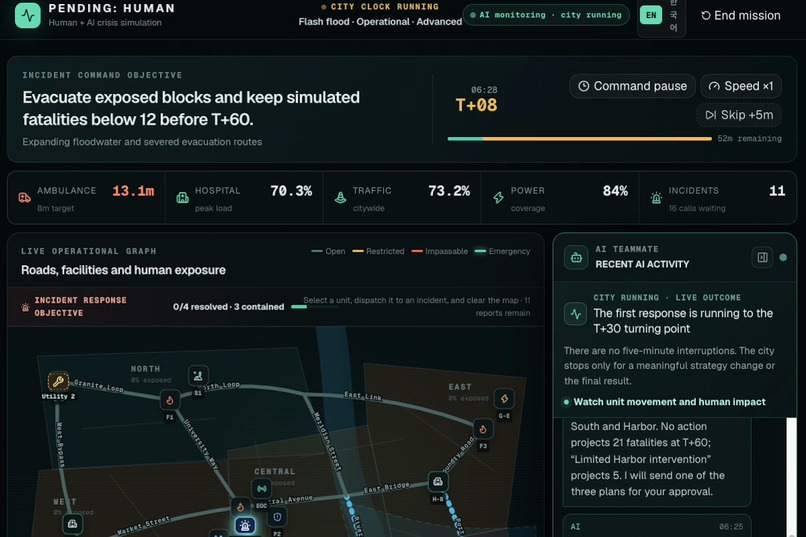806x537 pixels.
Task: Click the resolved incidents progress bar
Action: pyautogui.click(x=315, y=307)
